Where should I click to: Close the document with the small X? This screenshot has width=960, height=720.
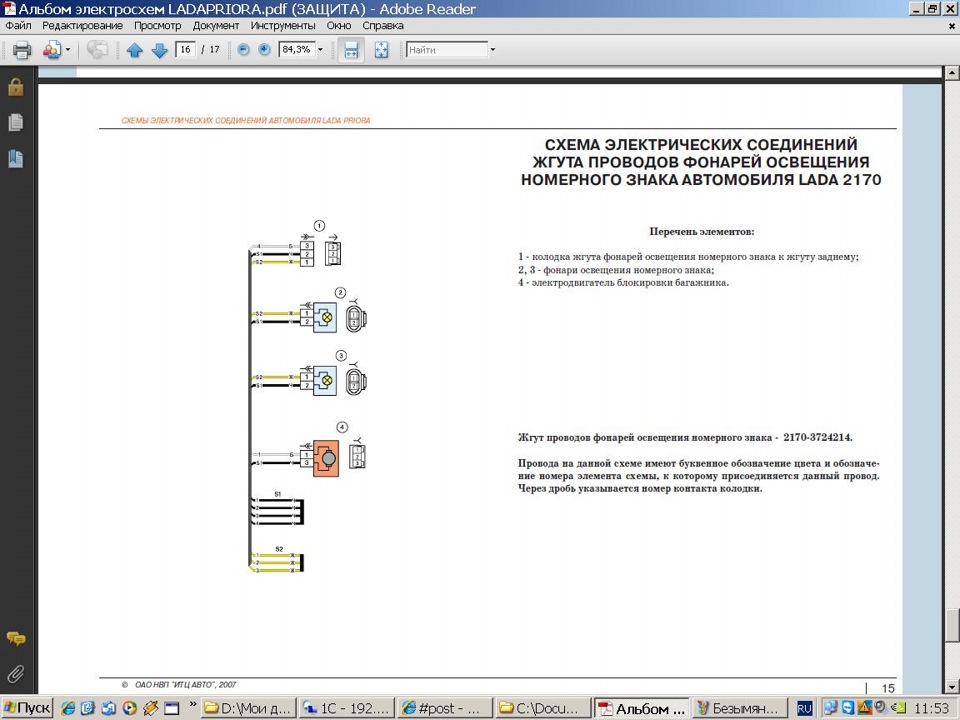click(x=951, y=26)
